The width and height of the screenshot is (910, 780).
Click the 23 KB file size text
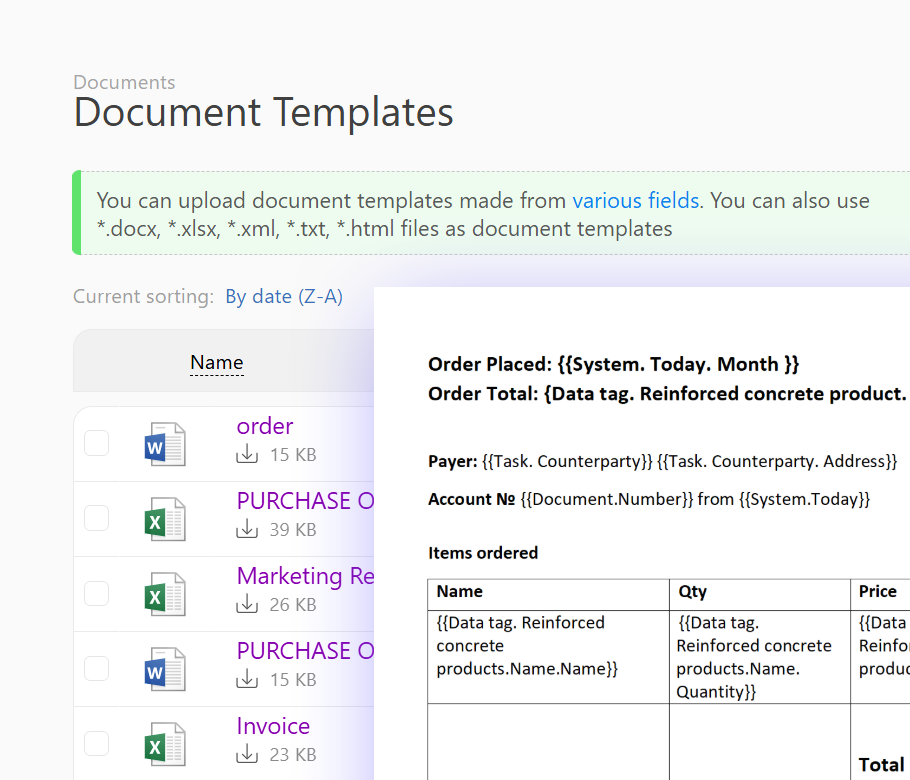[x=293, y=754]
